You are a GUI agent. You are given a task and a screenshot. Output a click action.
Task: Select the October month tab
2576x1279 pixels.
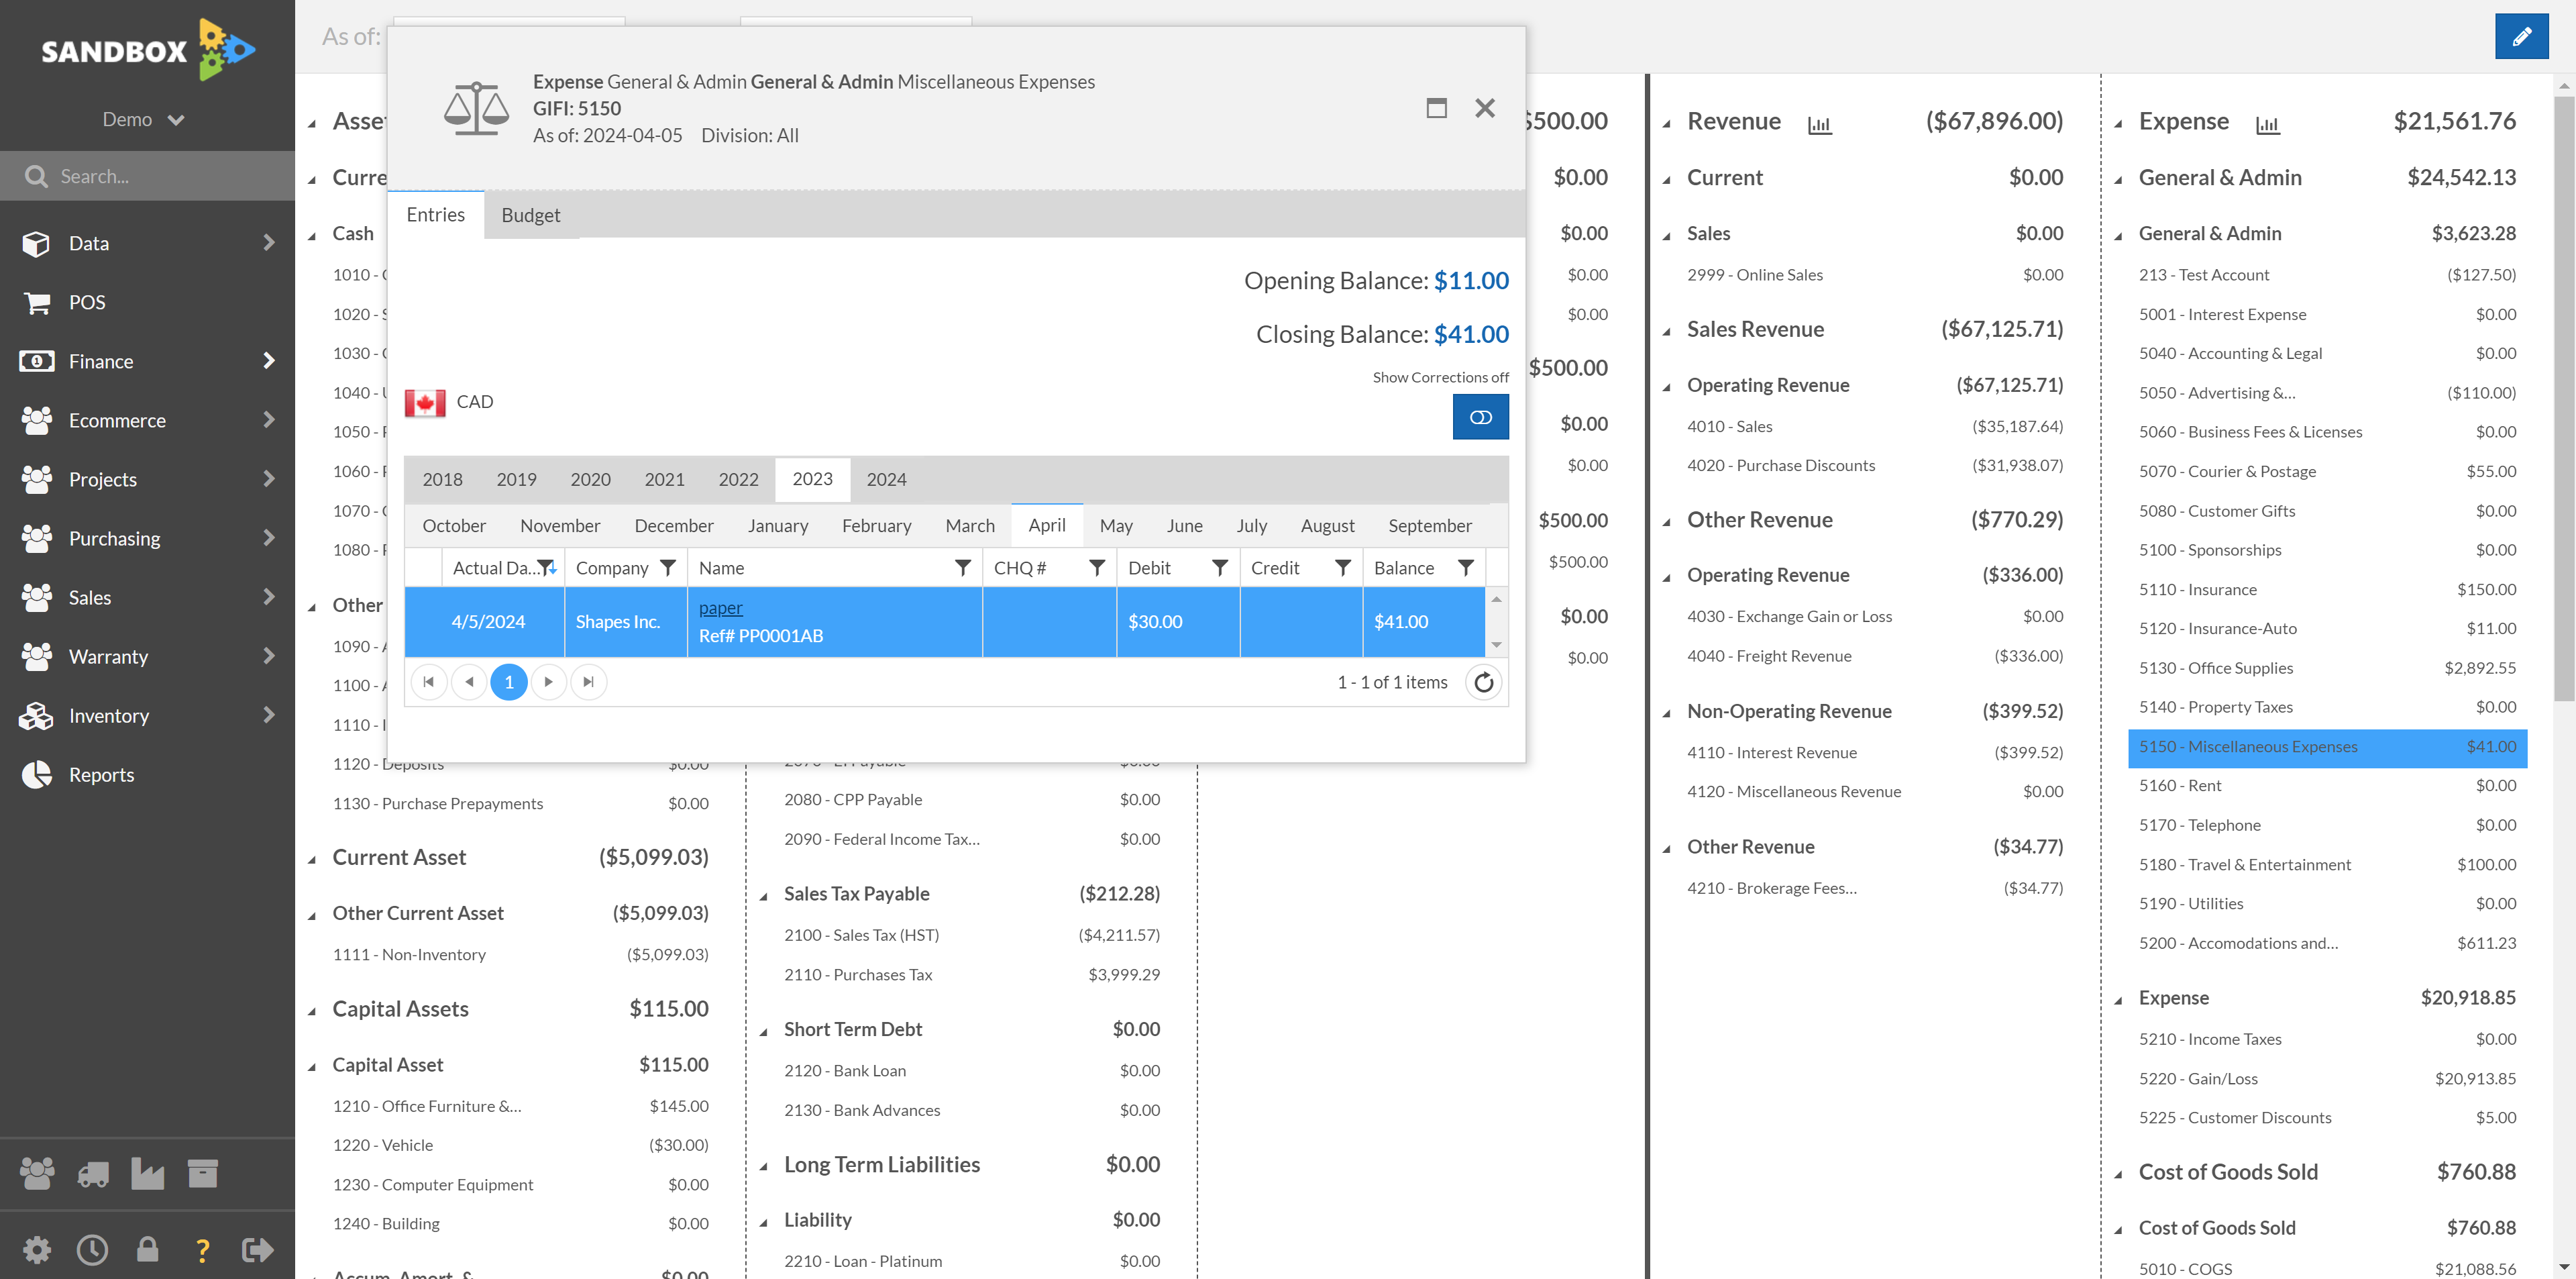(454, 525)
